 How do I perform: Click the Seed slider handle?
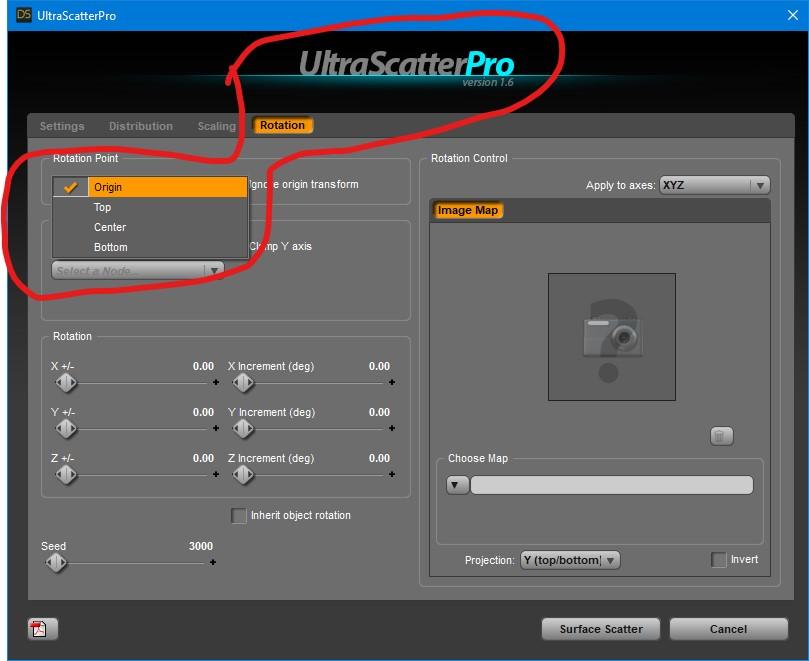[56, 563]
